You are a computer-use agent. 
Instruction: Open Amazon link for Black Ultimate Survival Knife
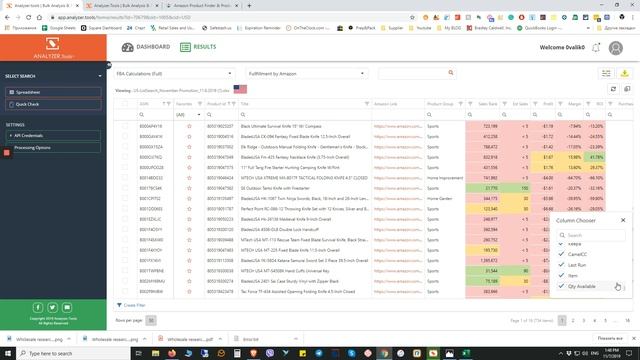coord(398,127)
